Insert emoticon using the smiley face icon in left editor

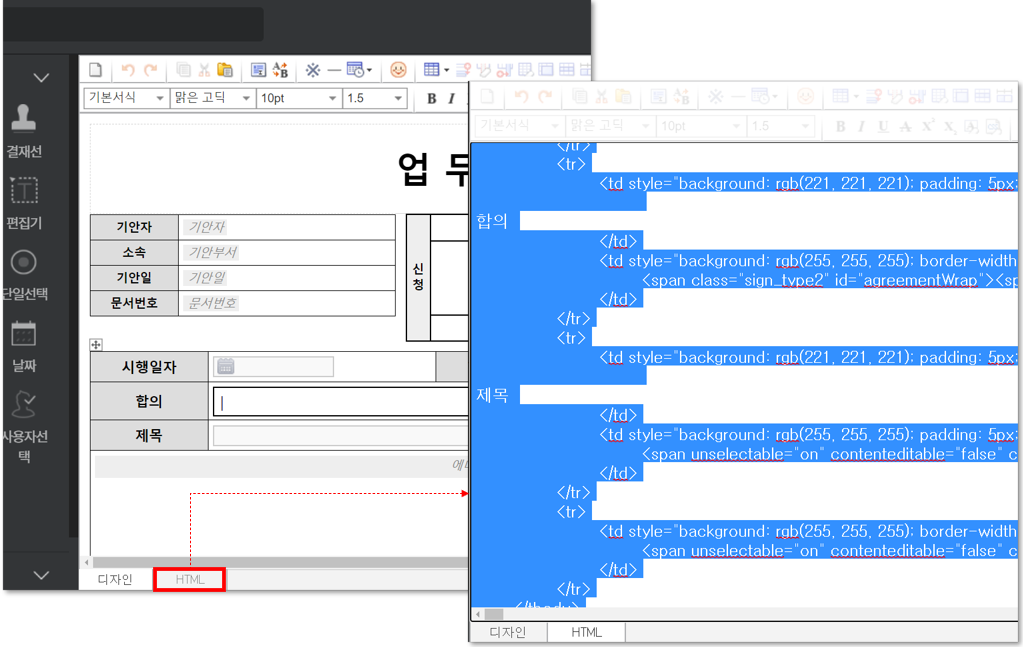pyautogui.click(x=398, y=70)
